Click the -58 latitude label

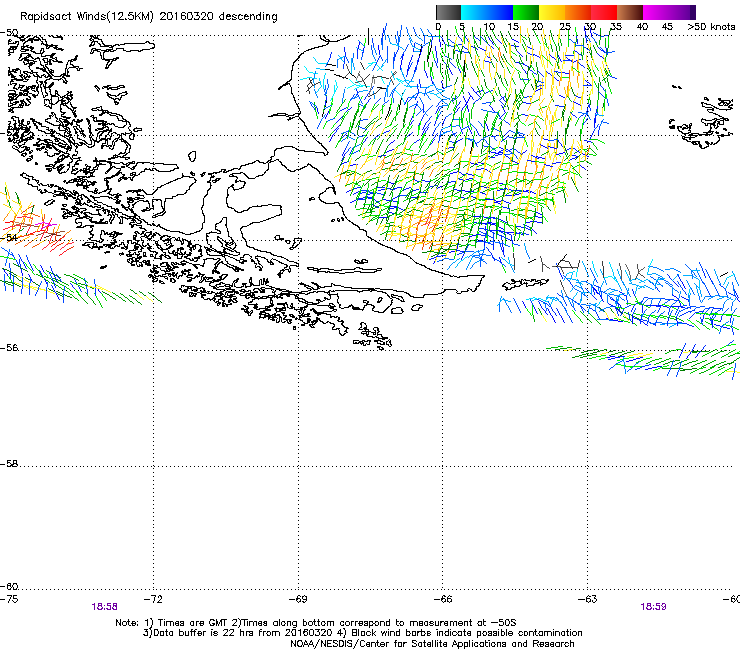pos(9,464)
